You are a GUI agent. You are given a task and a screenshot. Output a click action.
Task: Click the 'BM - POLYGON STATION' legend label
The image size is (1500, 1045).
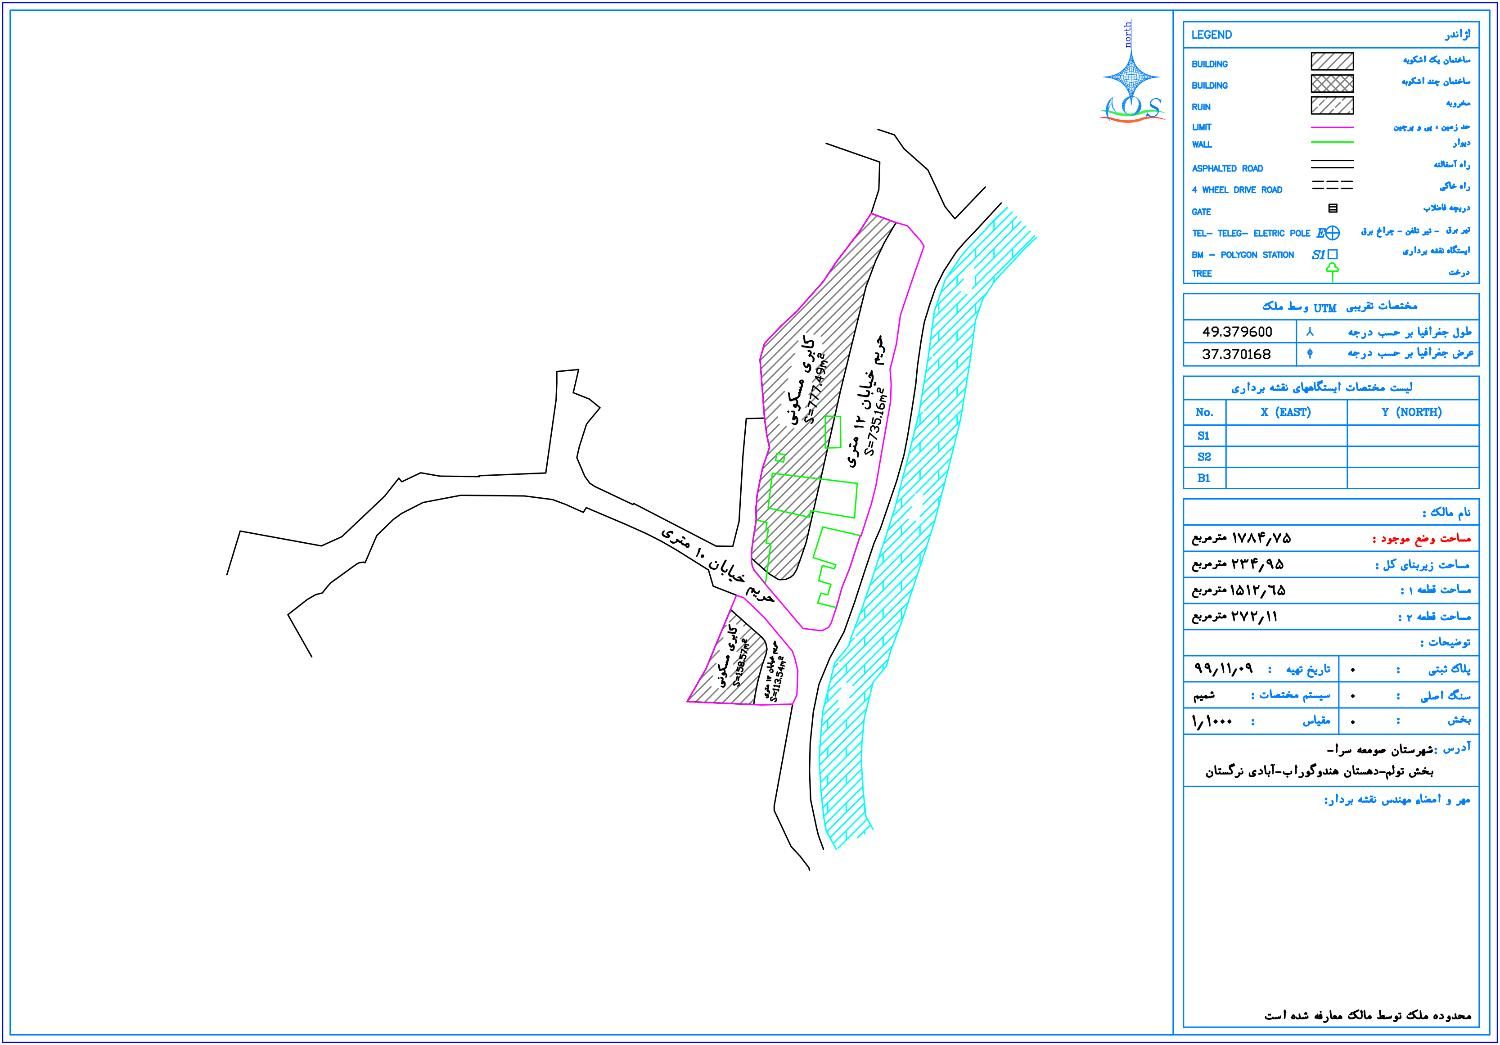click(x=1243, y=255)
